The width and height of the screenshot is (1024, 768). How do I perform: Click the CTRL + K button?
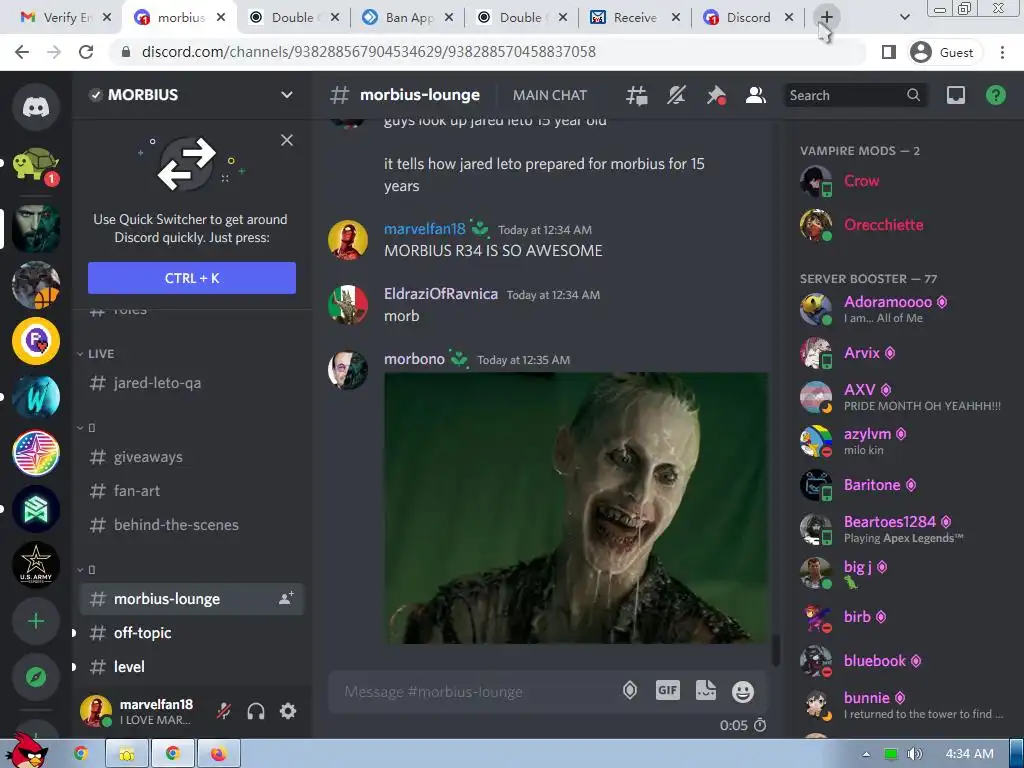(x=192, y=278)
